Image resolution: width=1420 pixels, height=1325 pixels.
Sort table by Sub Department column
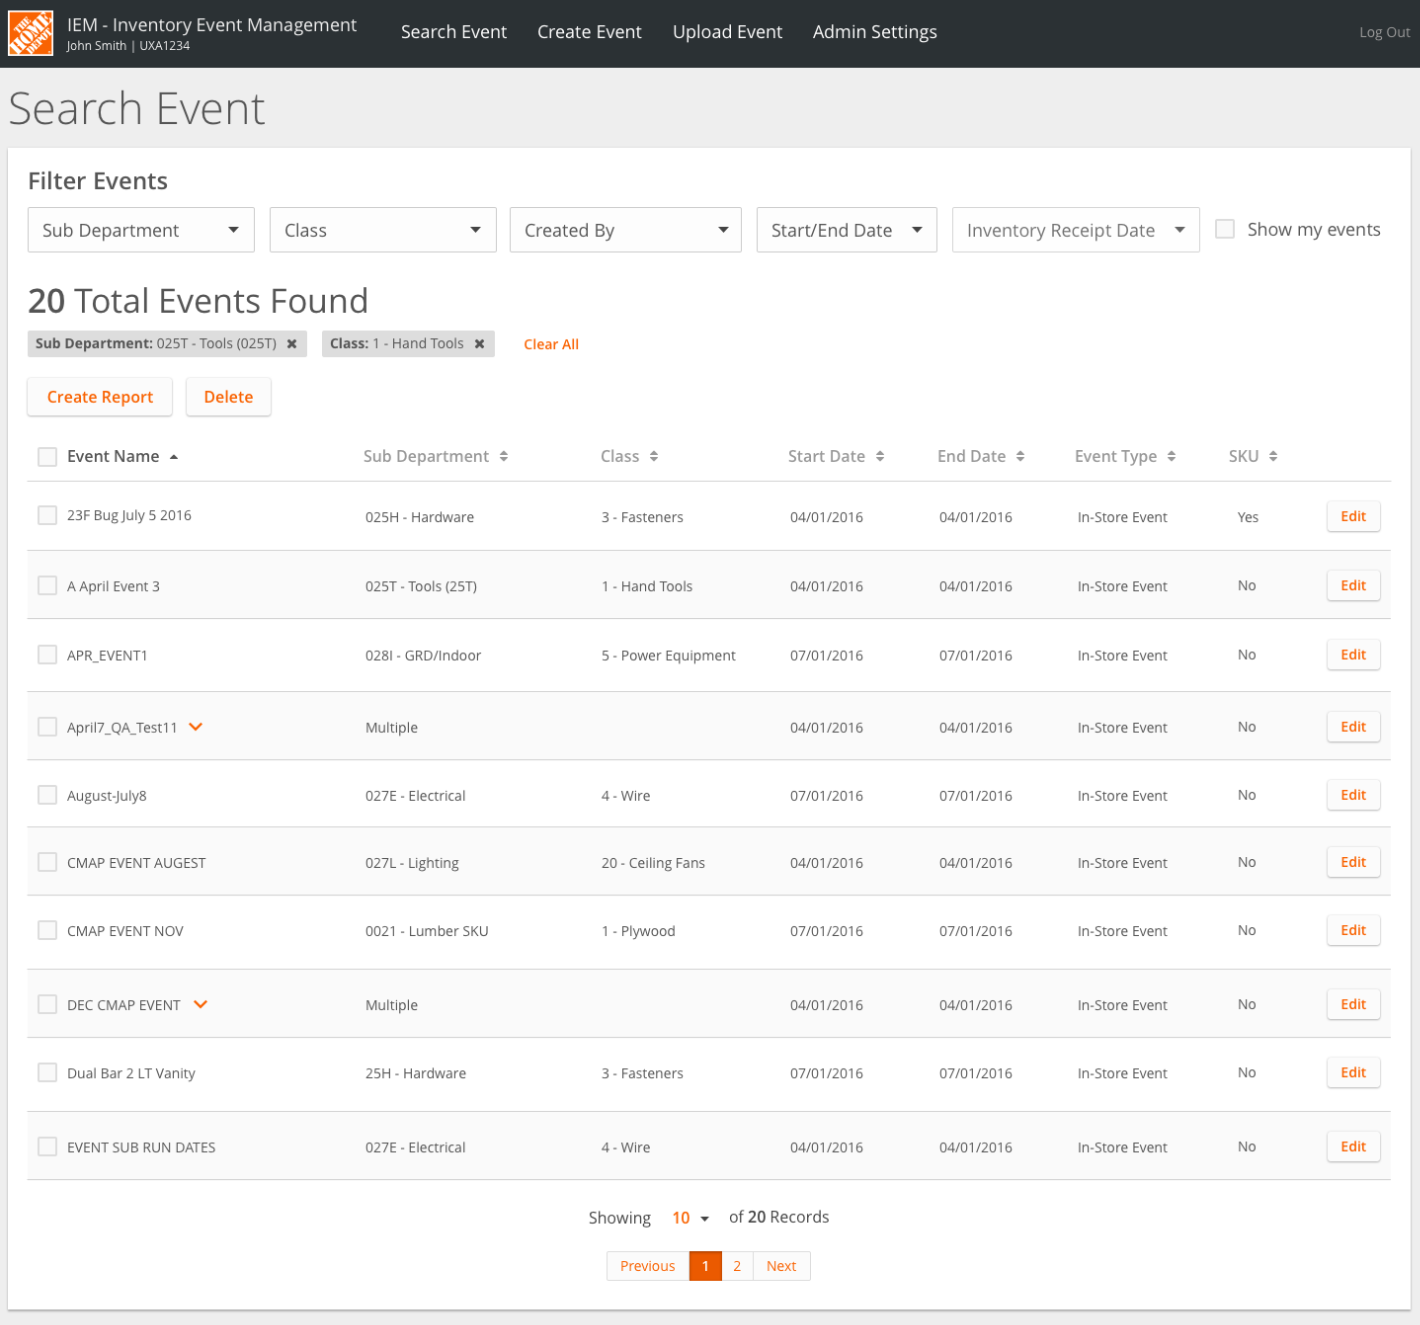[x=504, y=457]
